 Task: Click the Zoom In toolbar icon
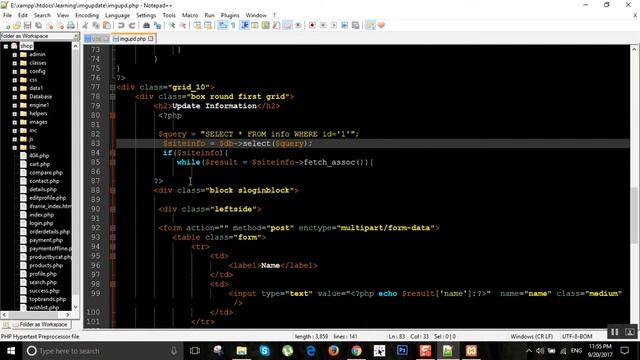[172, 26]
